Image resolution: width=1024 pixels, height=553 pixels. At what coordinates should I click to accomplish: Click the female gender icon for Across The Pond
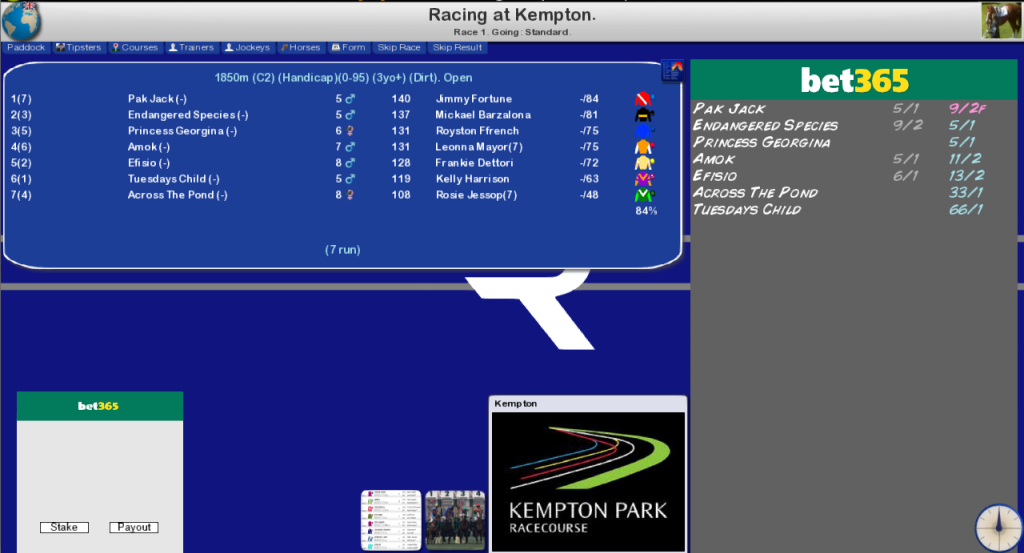[350, 195]
